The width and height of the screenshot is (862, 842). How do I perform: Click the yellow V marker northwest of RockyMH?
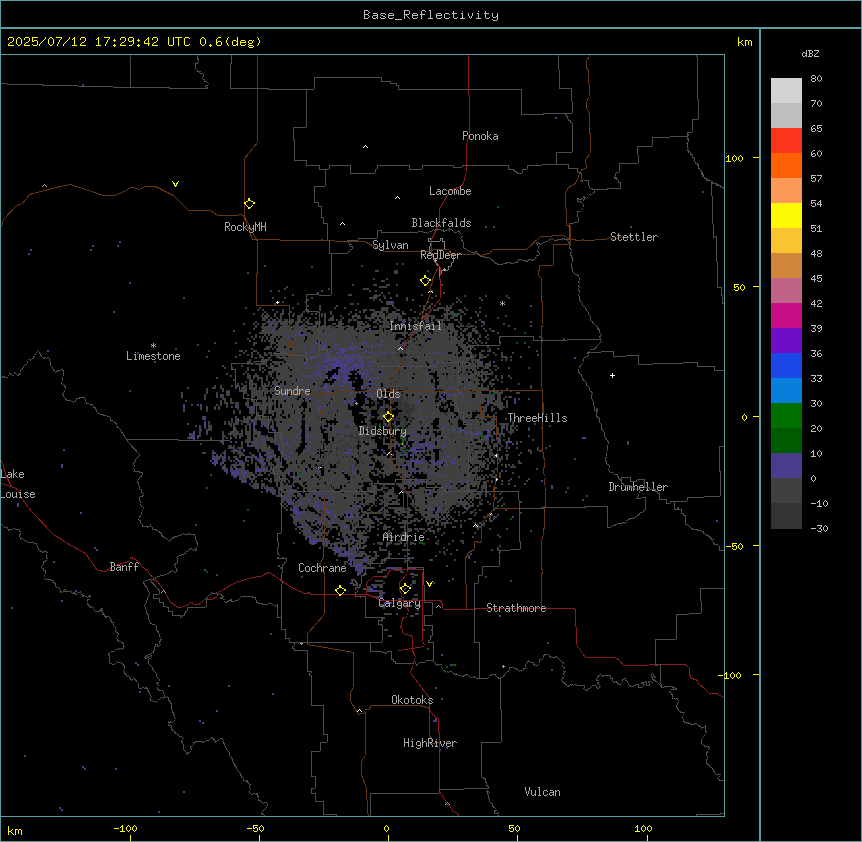(x=175, y=184)
